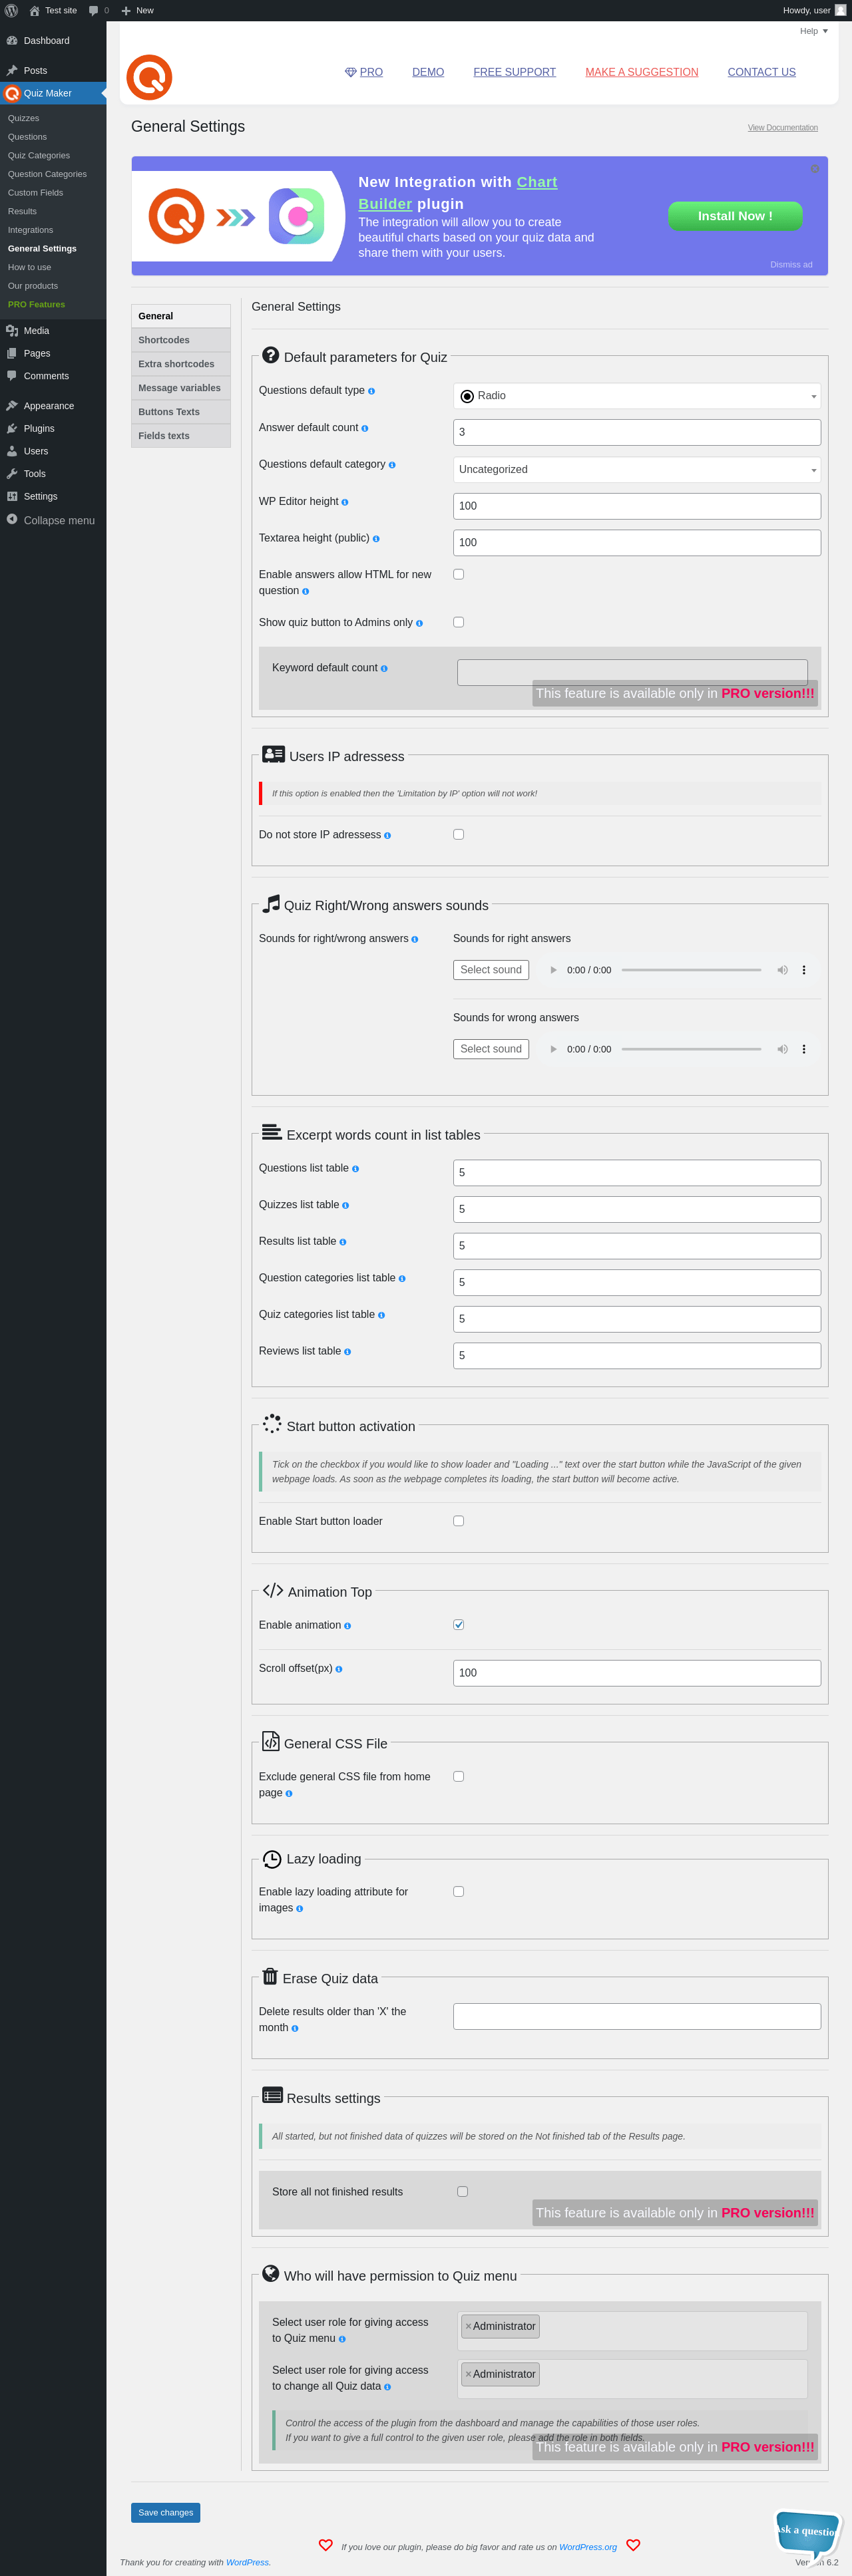852x2576 pixels.
Task: Select sound for right answers
Action: click(x=491, y=970)
